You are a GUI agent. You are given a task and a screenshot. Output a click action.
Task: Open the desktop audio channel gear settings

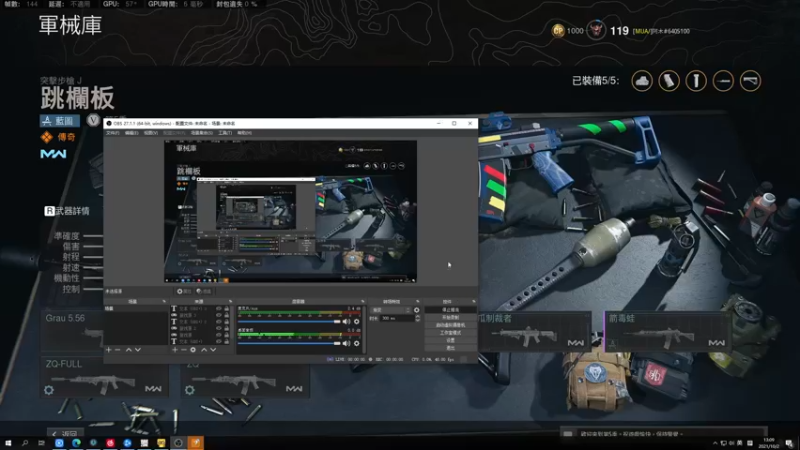357,343
